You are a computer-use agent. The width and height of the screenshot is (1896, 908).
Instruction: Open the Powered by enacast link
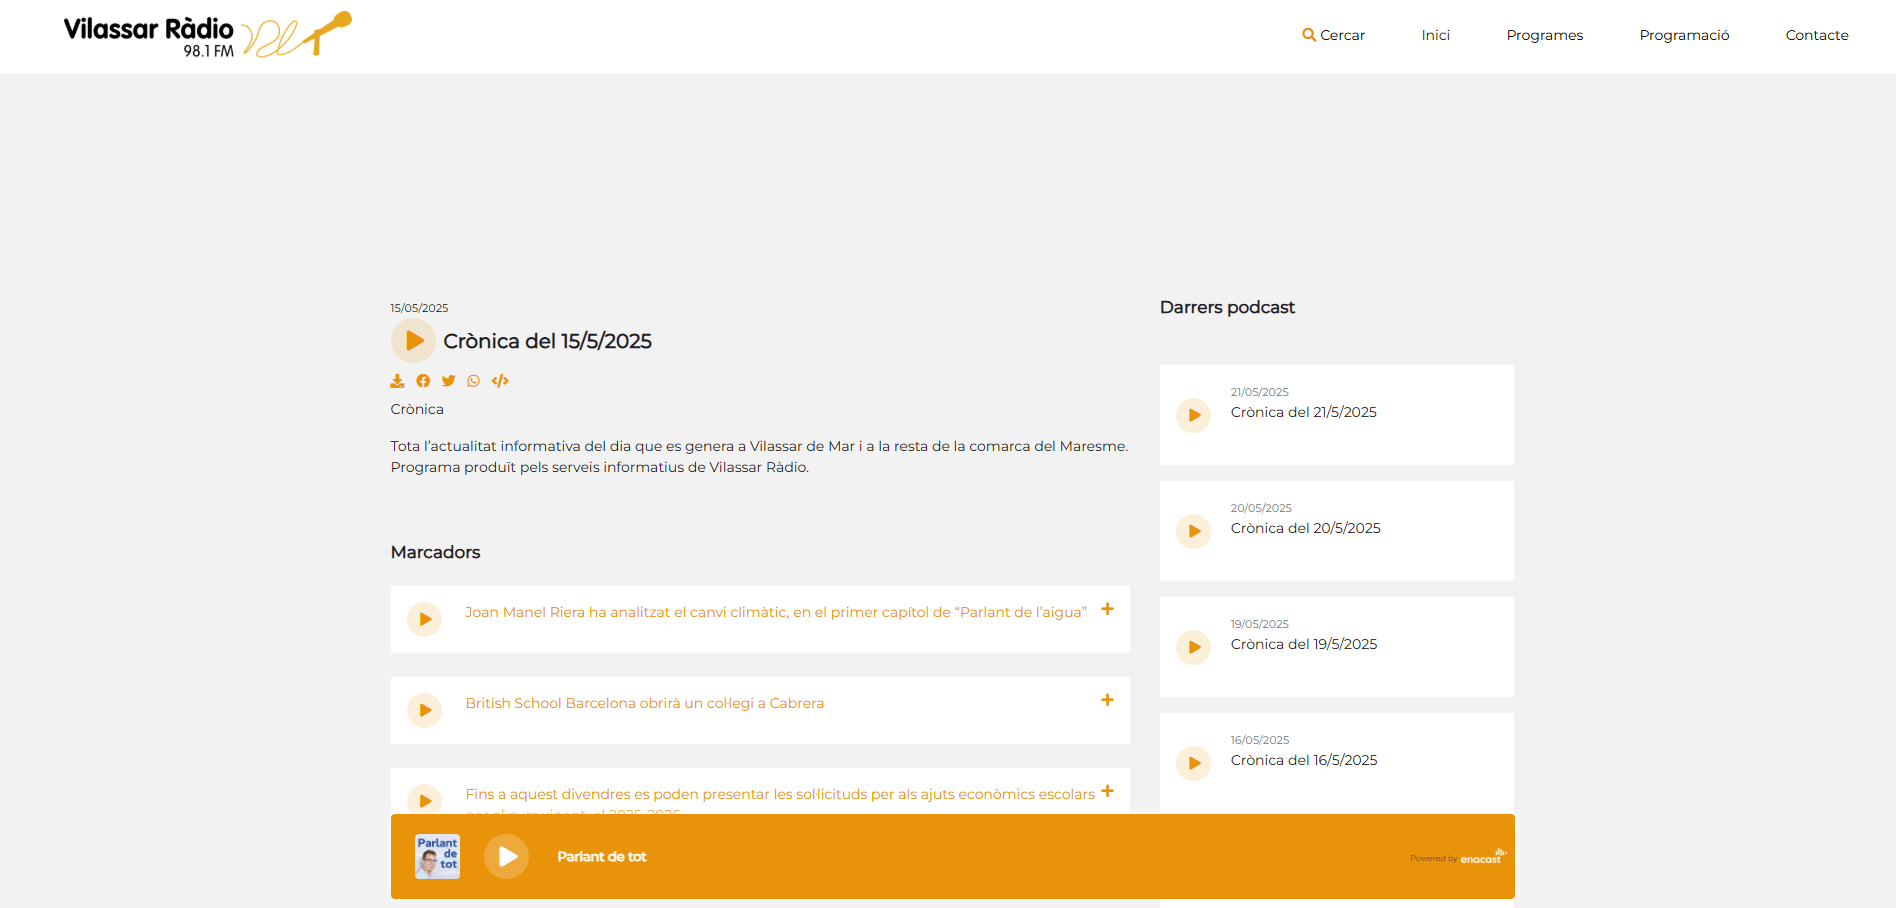pos(1458,857)
